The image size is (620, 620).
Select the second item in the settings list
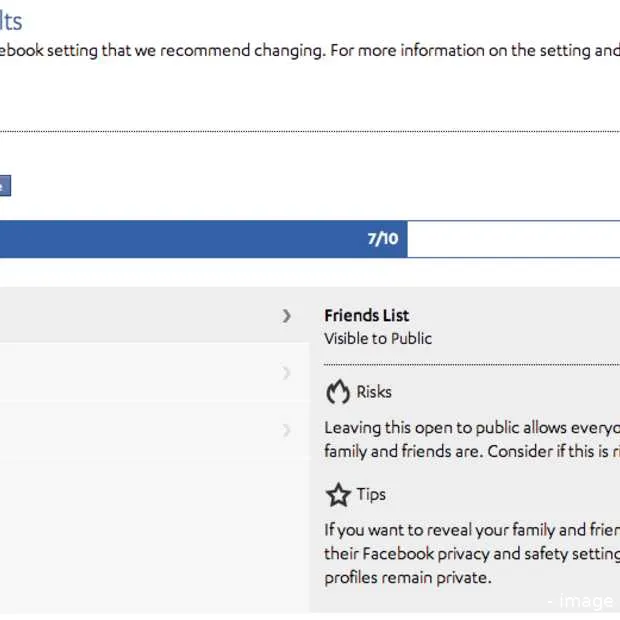pos(140,373)
